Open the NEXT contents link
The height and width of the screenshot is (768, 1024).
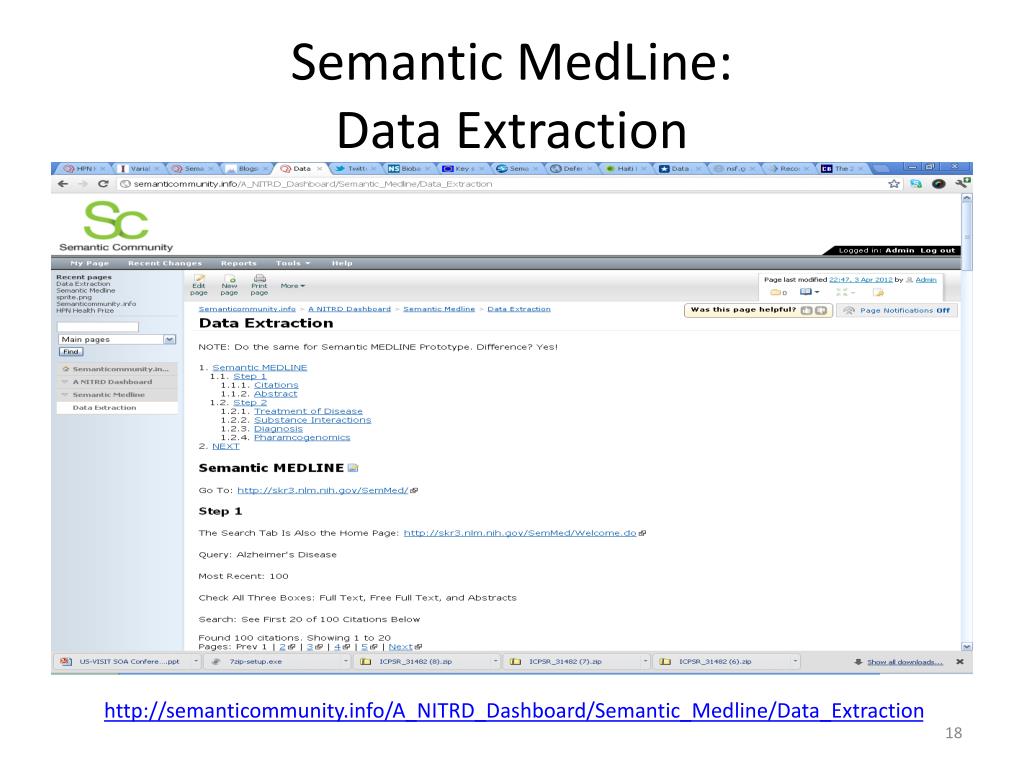click(226, 446)
